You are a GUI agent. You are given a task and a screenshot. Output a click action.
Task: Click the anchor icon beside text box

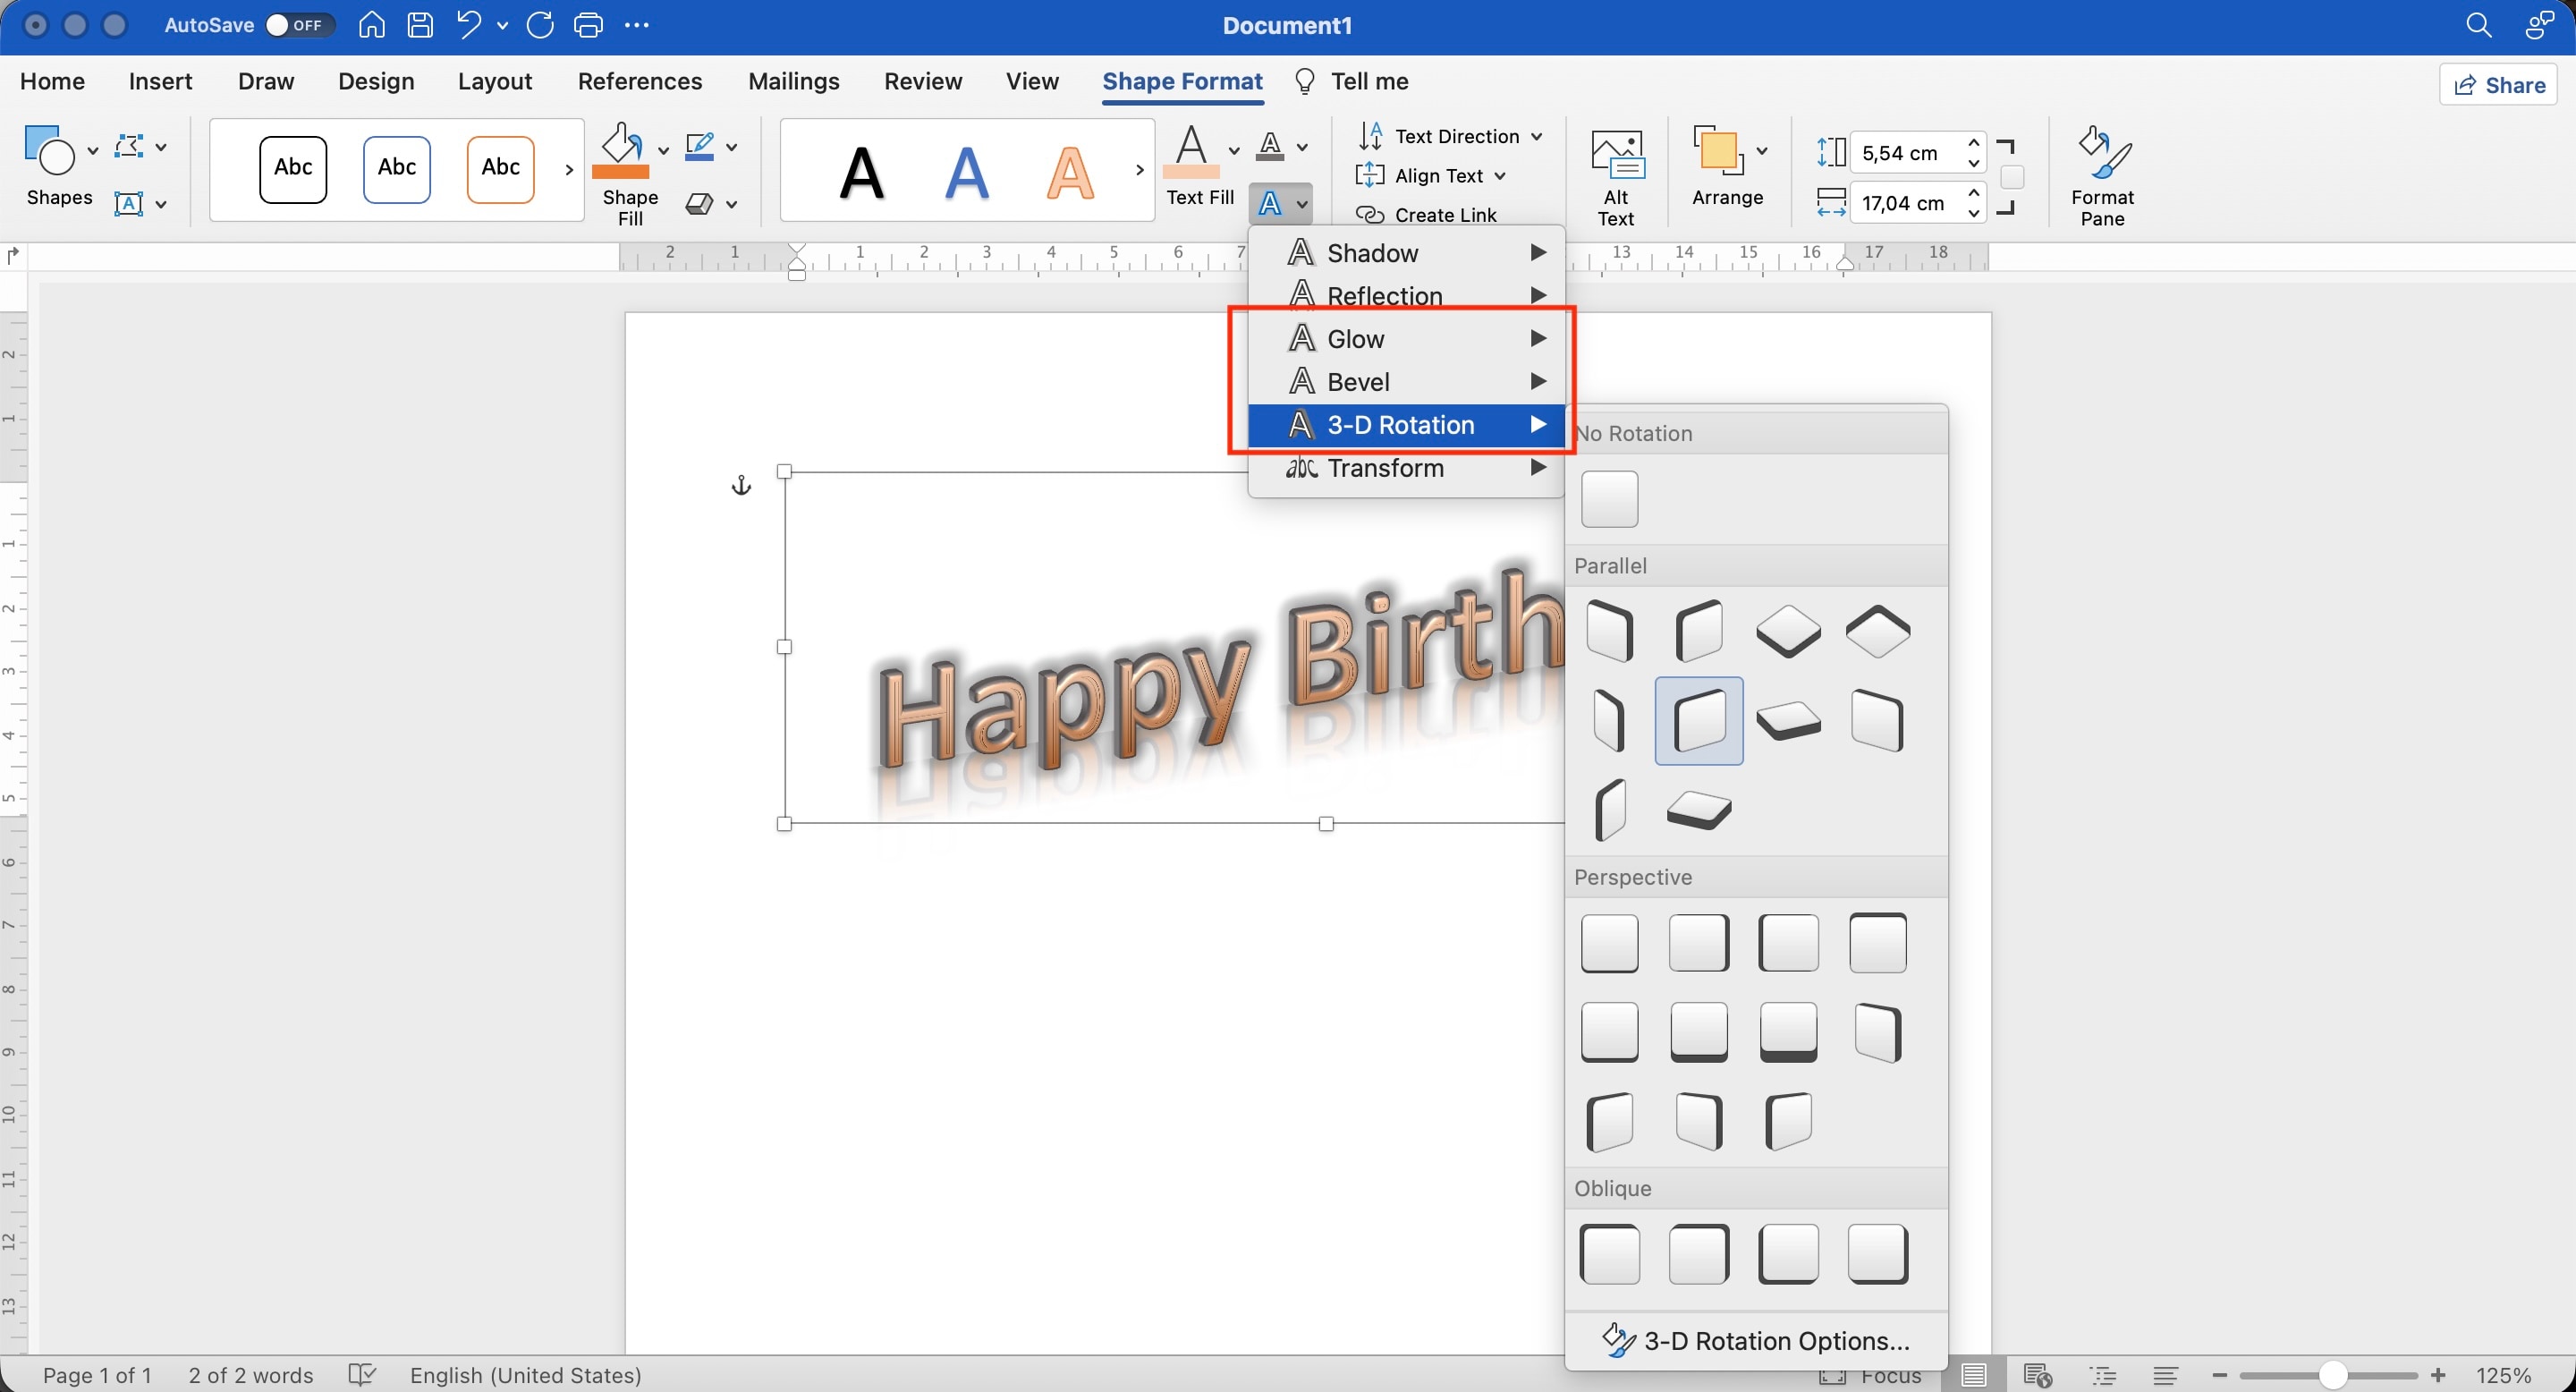tap(741, 486)
